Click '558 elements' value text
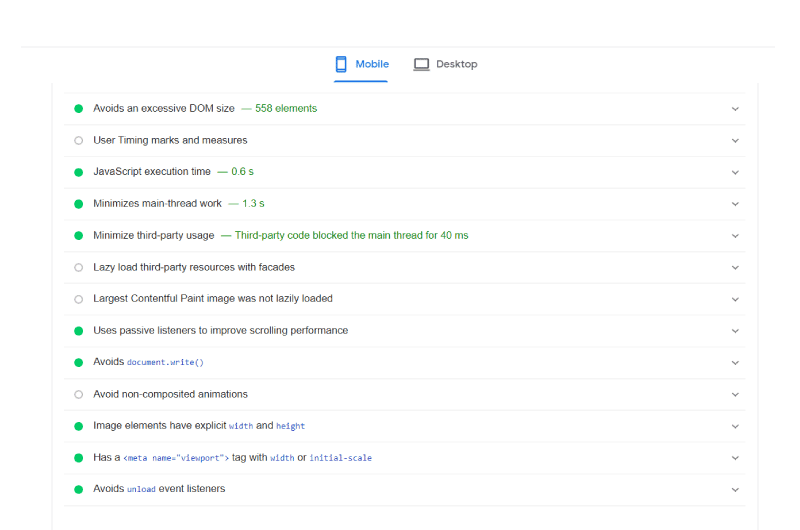Screen dimensions: 800x530 pyautogui.click(x=286, y=108)
